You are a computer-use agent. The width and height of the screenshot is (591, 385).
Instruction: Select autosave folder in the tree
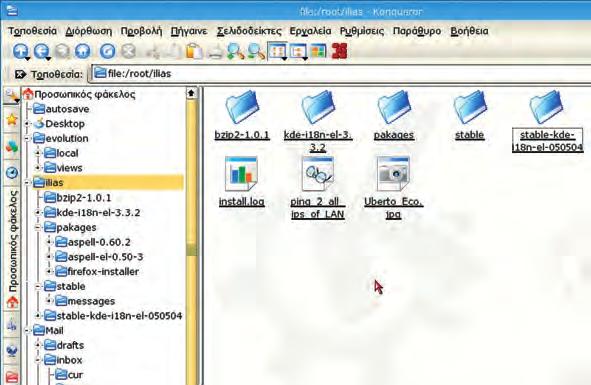[61, 109]
